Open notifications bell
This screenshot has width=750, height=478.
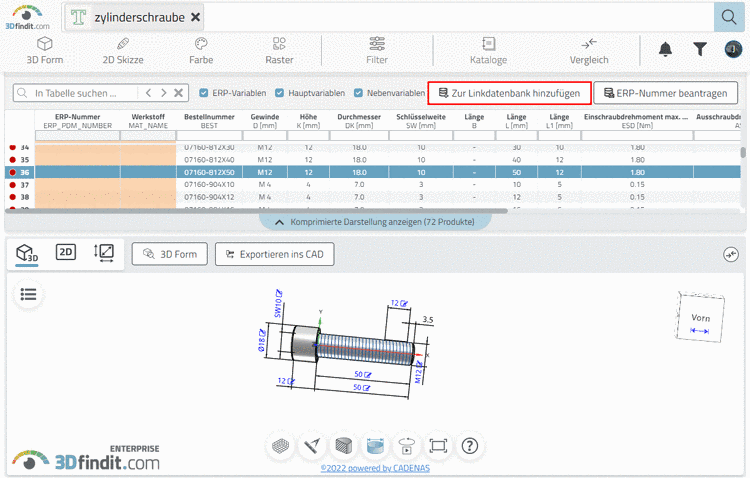click(665, 49)
